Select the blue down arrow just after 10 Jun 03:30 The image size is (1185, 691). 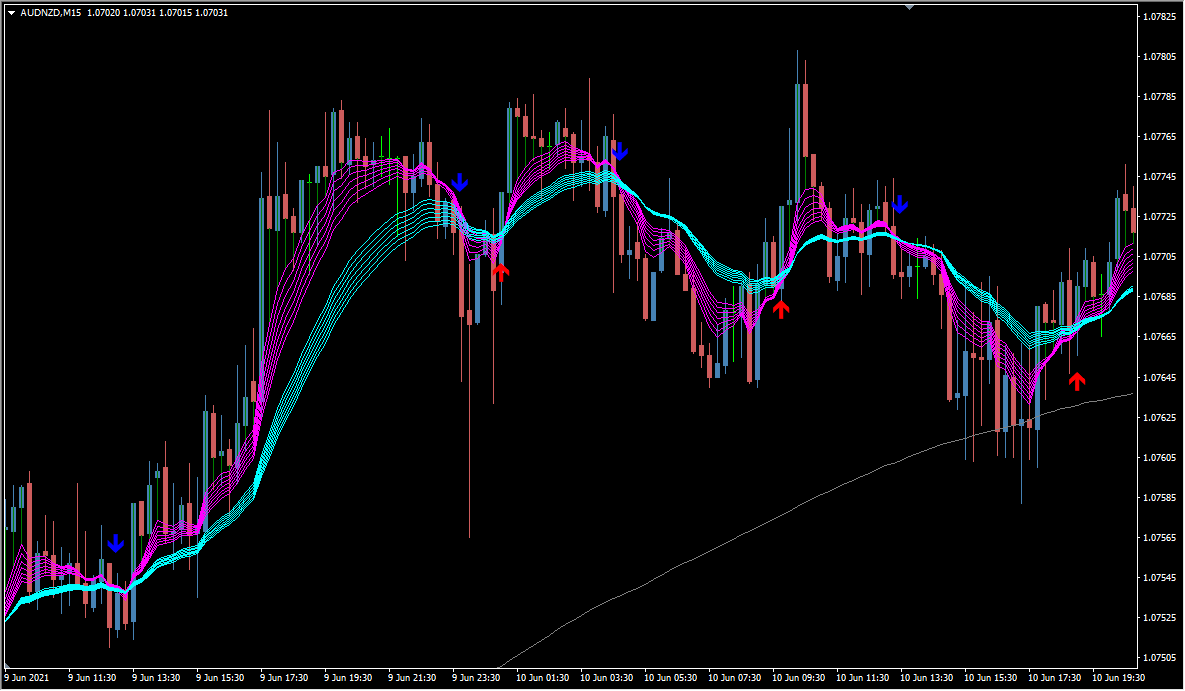(x=620, y=152)
